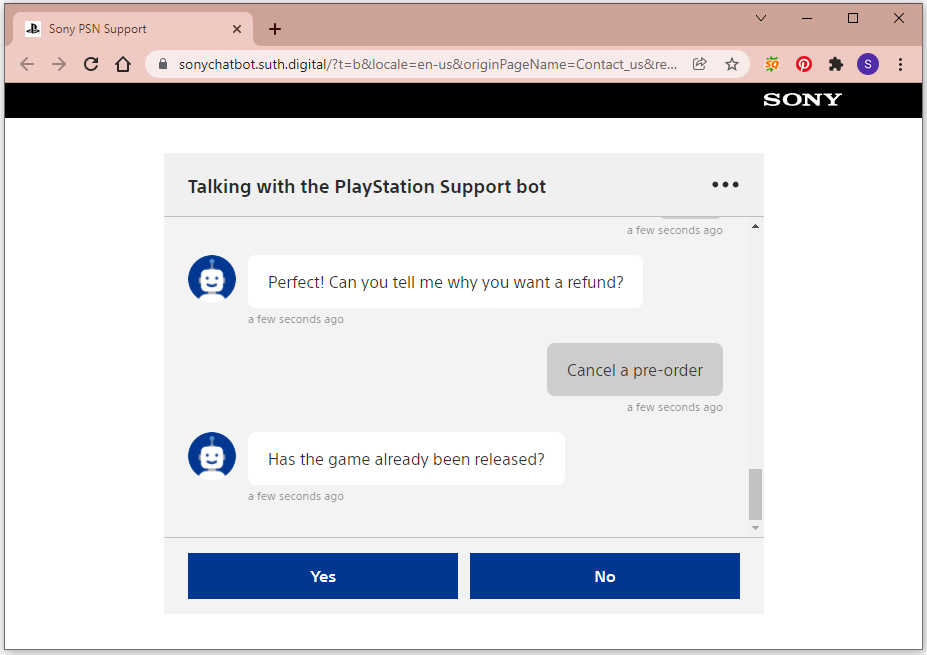Close the Sony PSN Support tab
This screenshot has height=655, width=927.
[x=237, y=29]
